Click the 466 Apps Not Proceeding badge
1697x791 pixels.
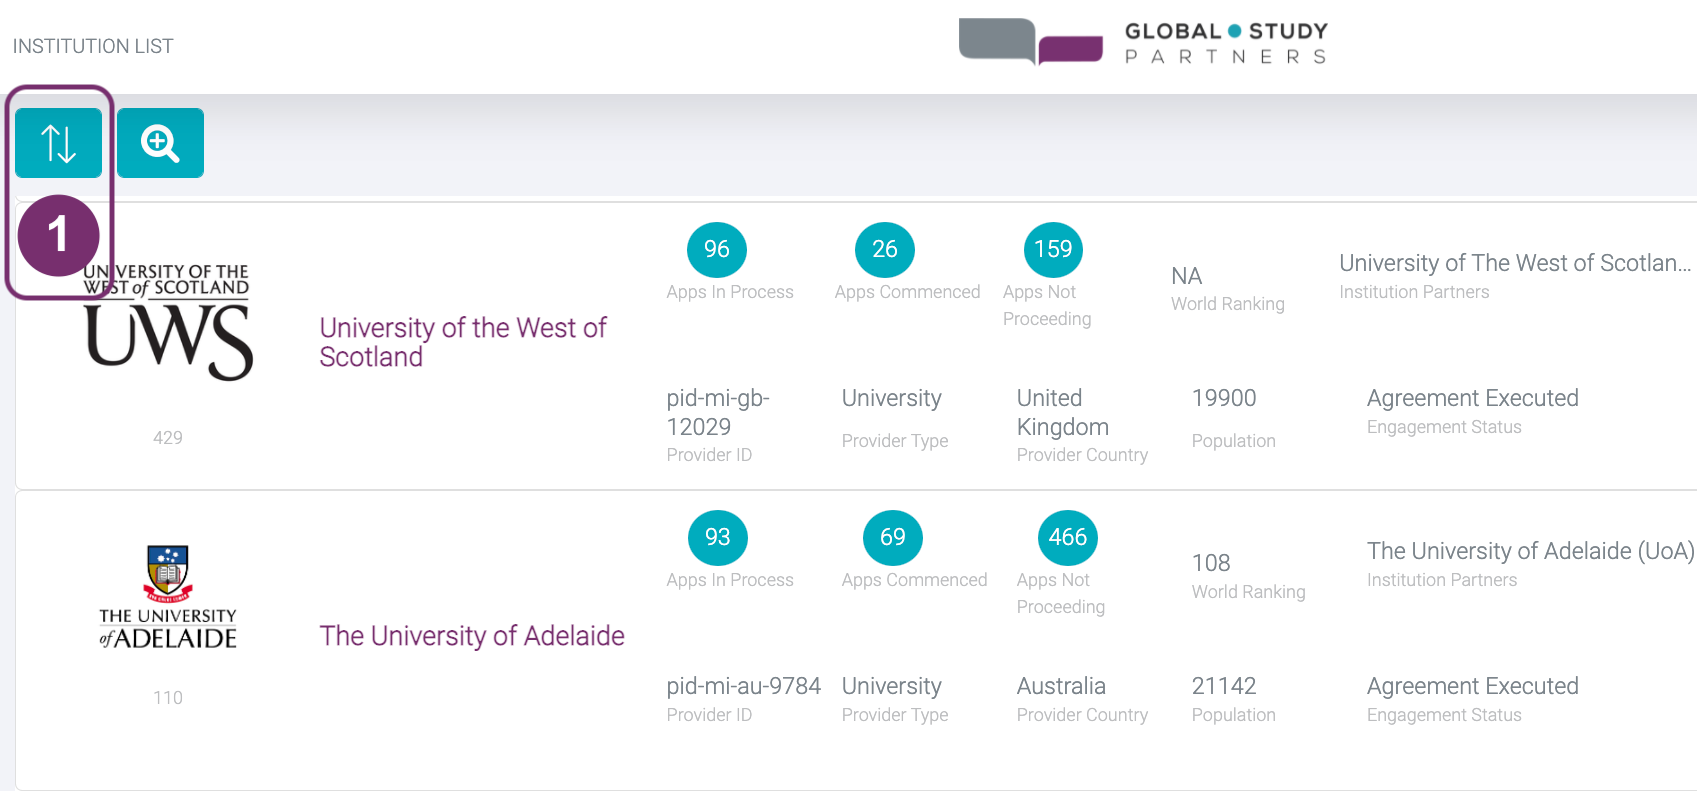point(1067,537)
